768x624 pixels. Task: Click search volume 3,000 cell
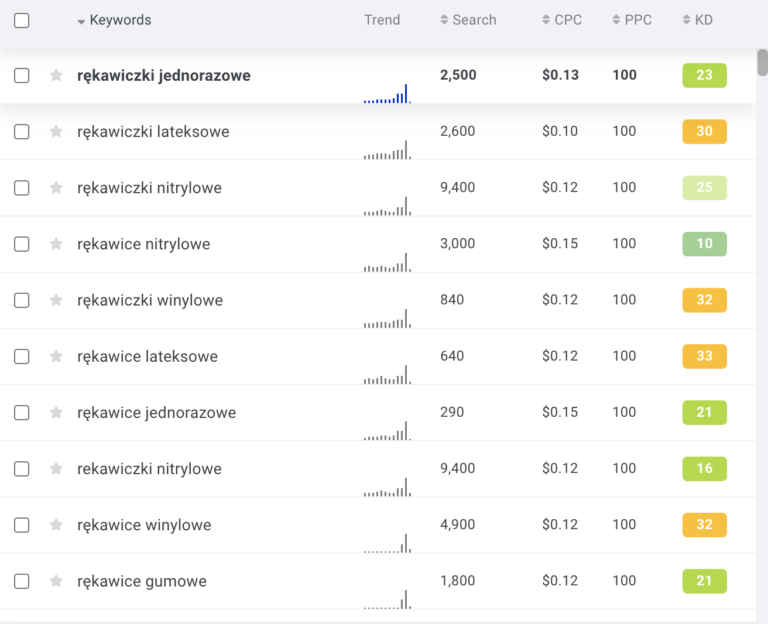(x=457, y=243)
